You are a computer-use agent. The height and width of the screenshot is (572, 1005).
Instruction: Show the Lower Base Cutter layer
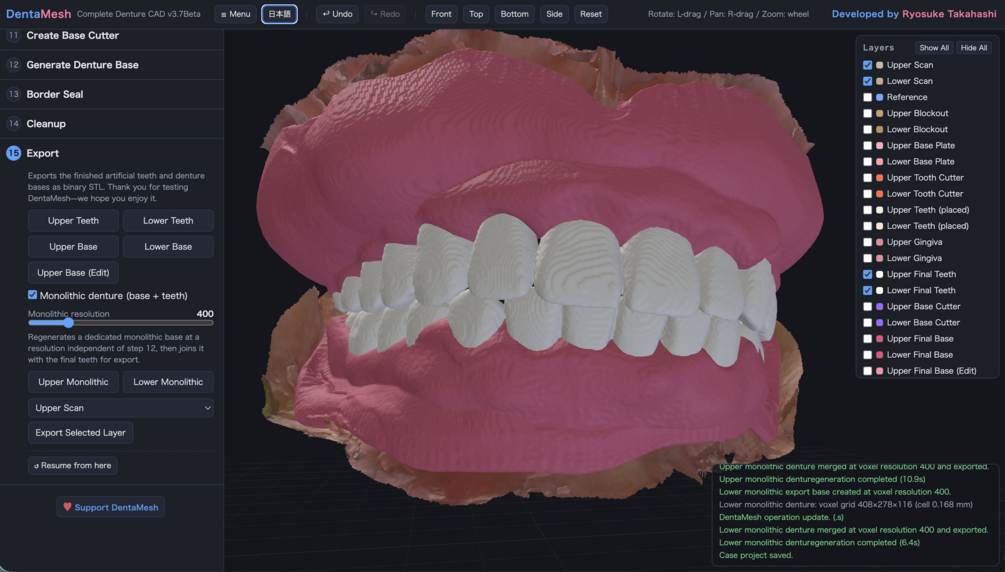[867, 323]
